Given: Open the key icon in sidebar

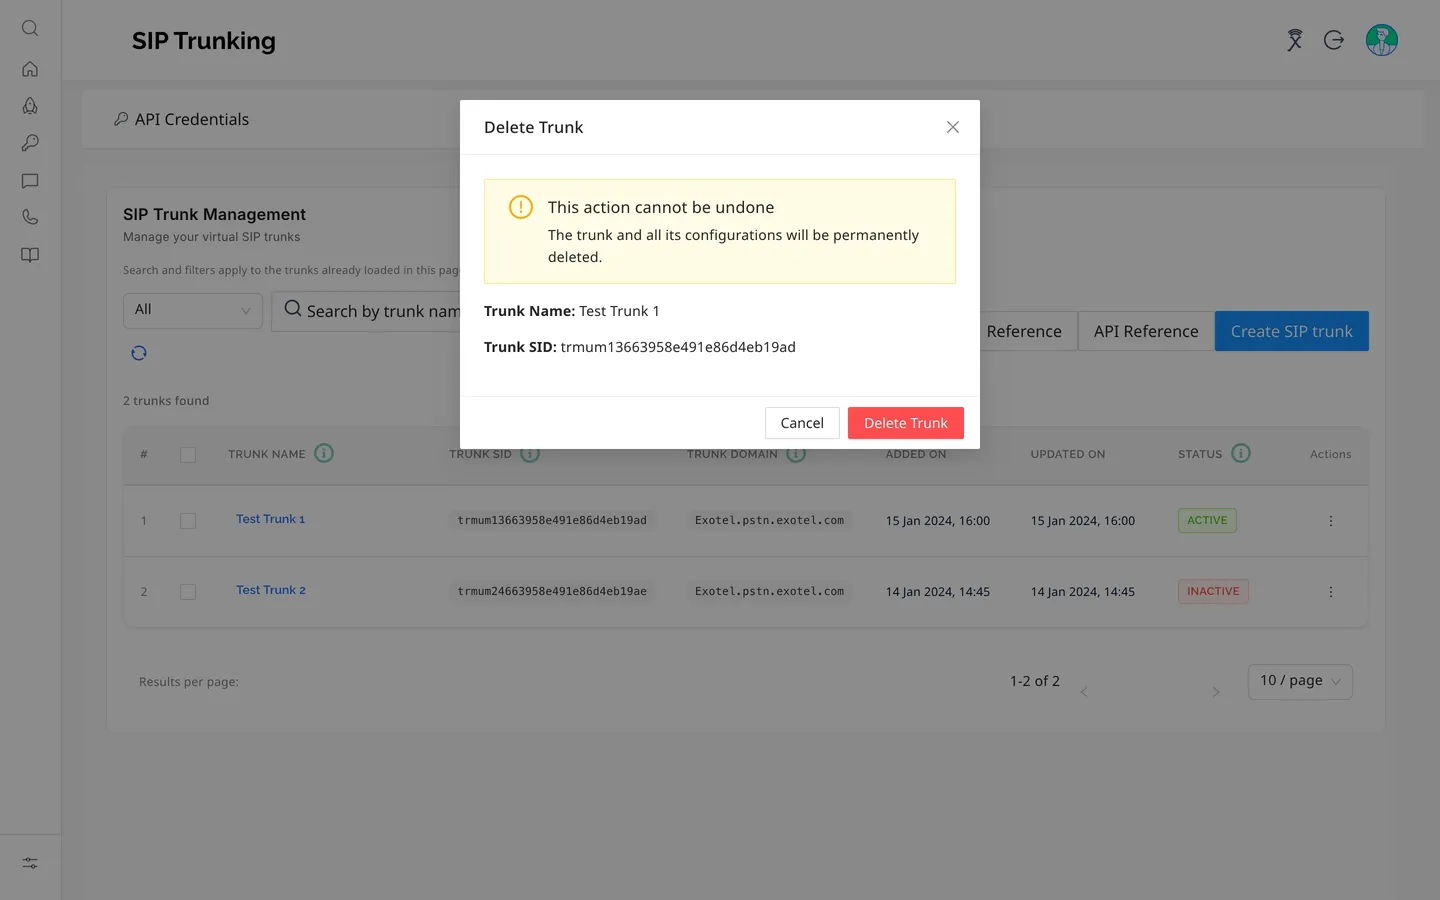Looking at the screenshot, I should (x=30, y=143).
